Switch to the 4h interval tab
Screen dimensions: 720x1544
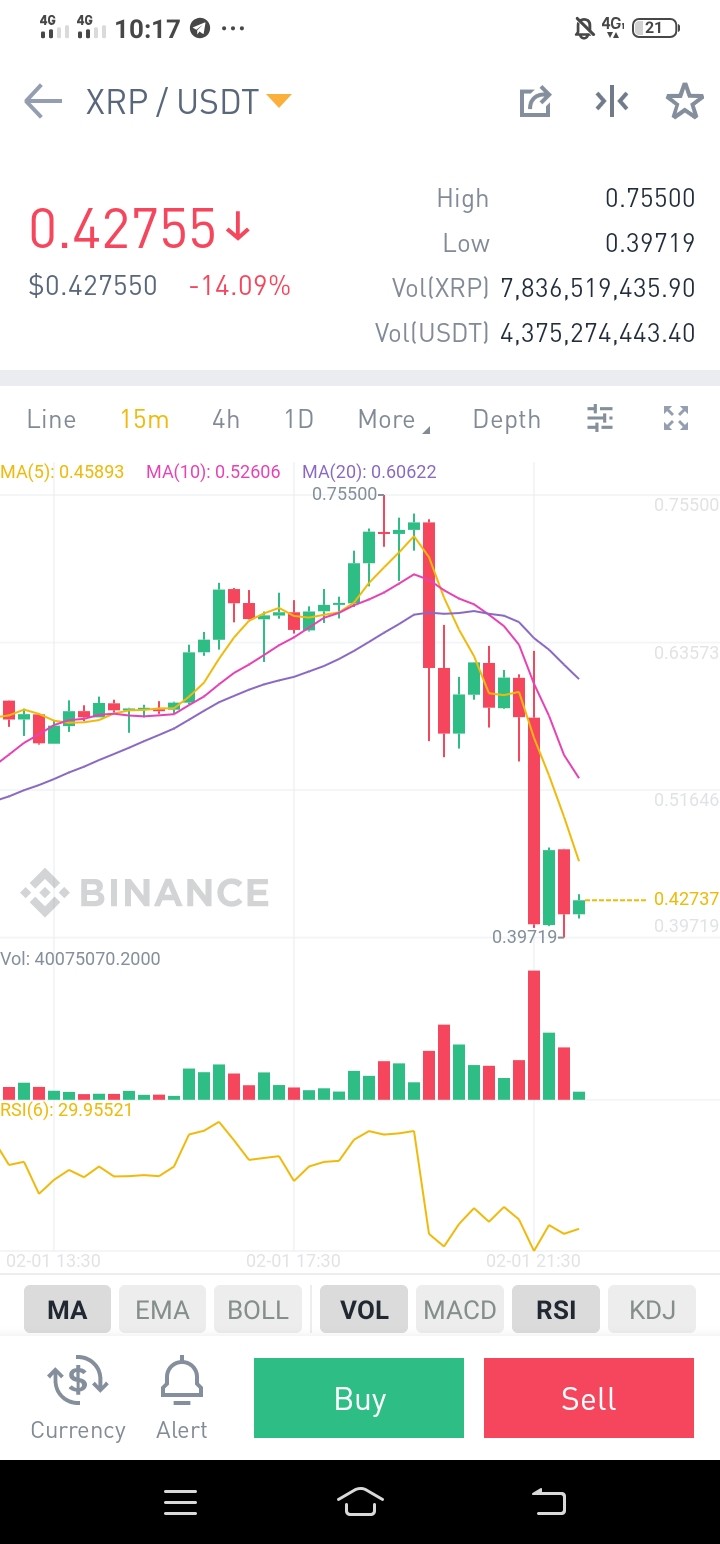[x=226, y=419]
